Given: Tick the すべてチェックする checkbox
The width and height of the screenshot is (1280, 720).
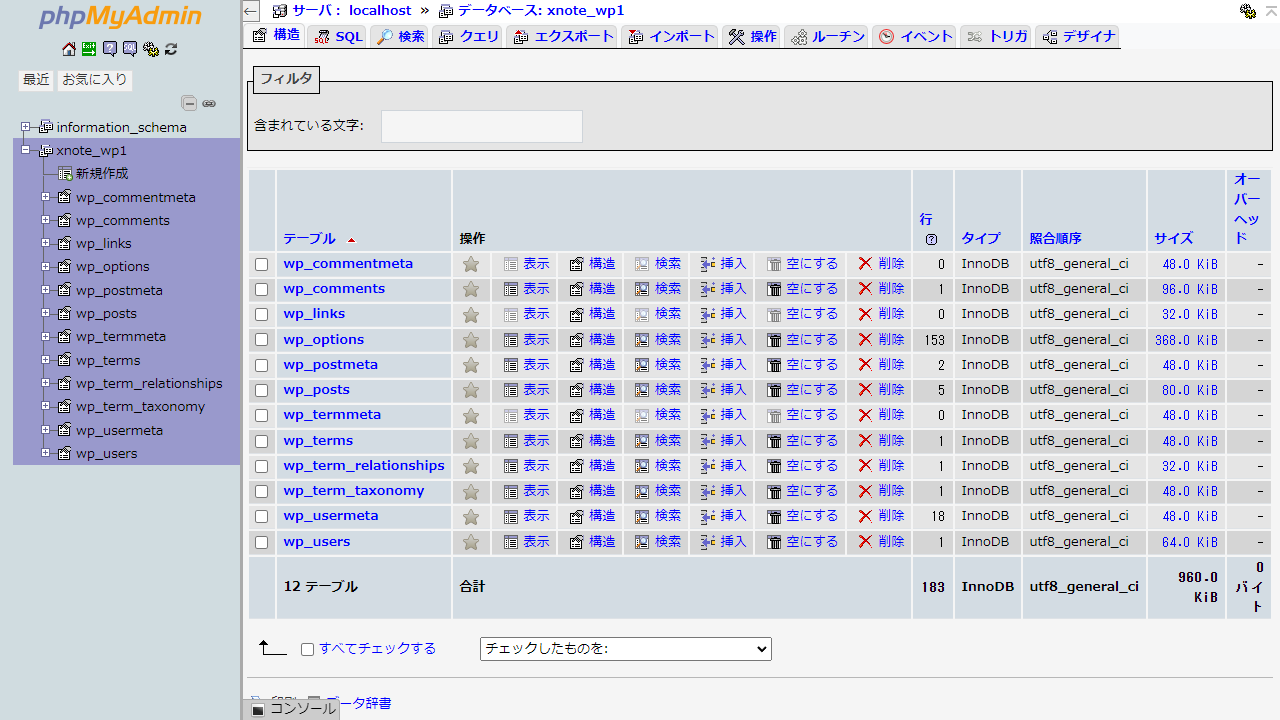Looking at the screenshot, I should pyautogui.click(x=308, y=649).
